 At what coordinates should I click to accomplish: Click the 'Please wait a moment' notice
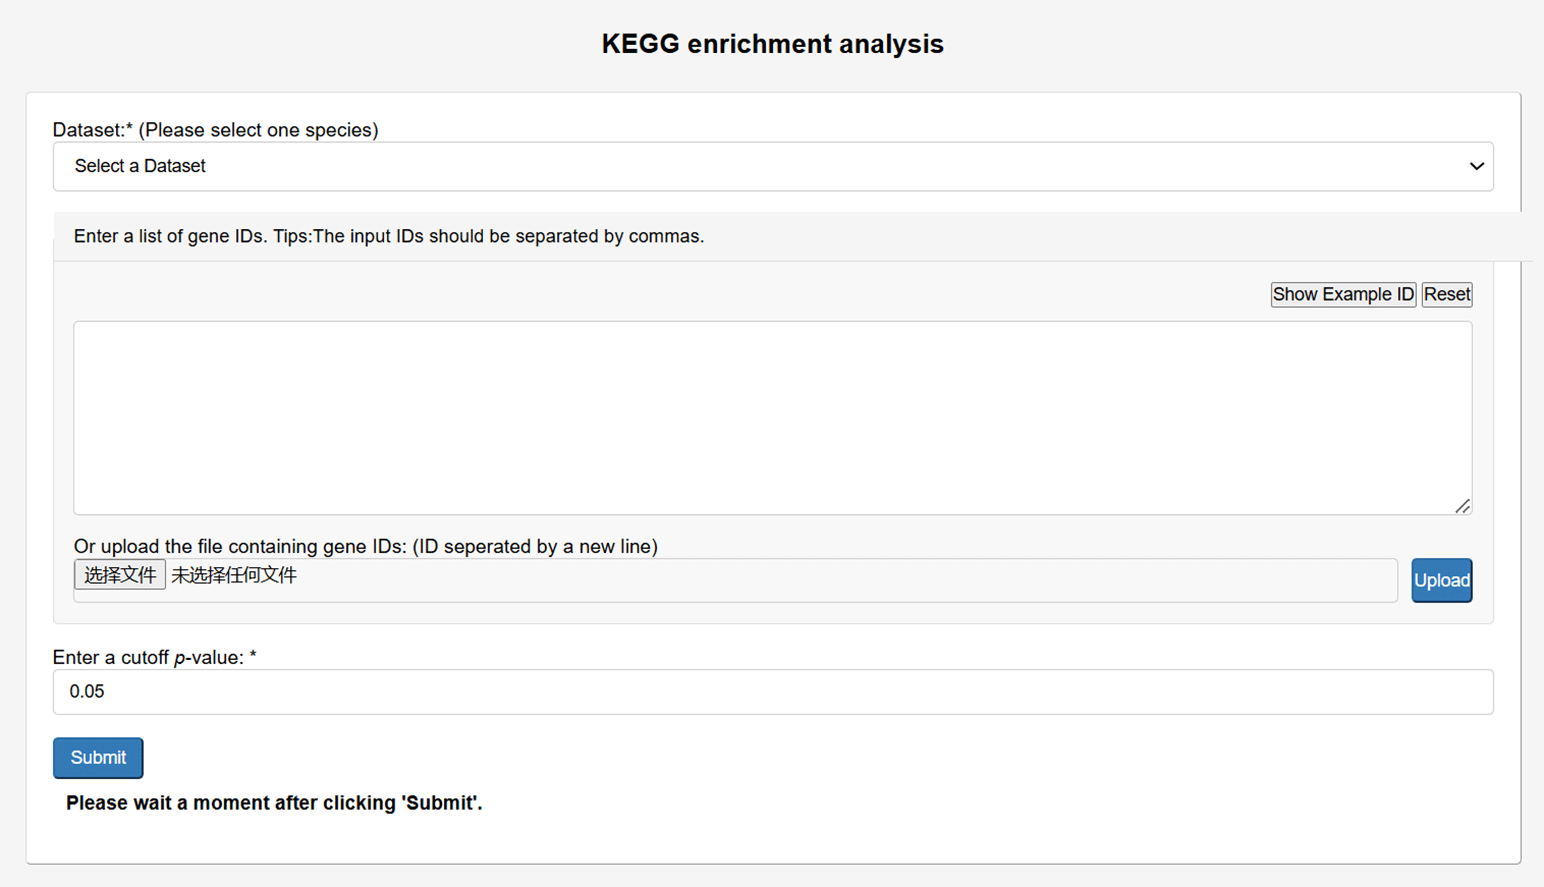pos(274,803)
